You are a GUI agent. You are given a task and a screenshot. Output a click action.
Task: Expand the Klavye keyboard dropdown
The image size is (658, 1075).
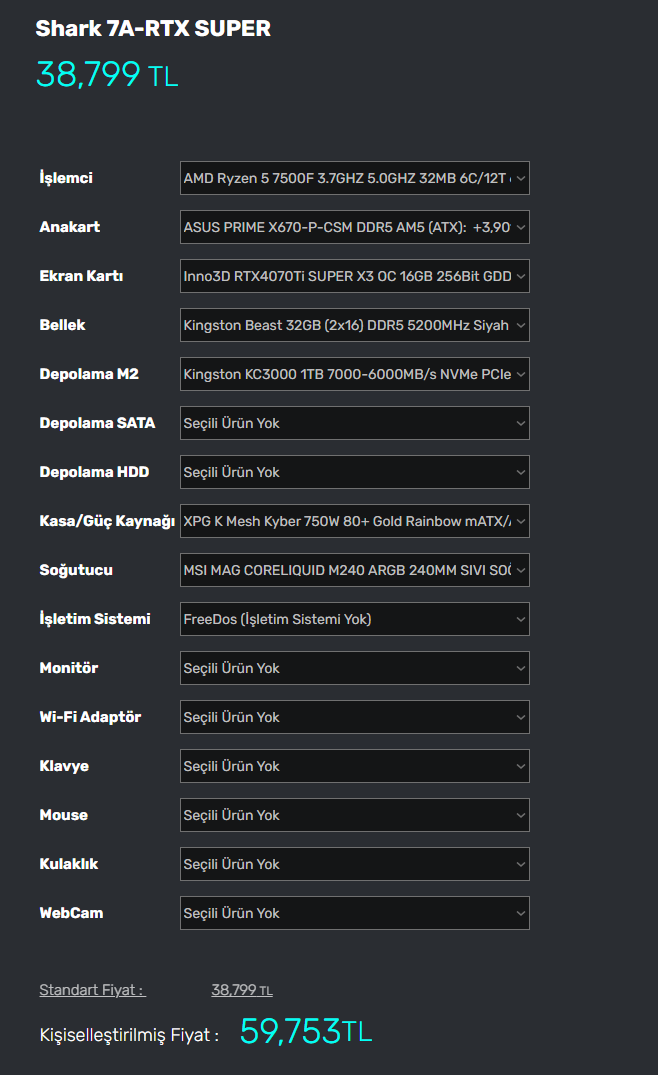(x=354, y=766)
